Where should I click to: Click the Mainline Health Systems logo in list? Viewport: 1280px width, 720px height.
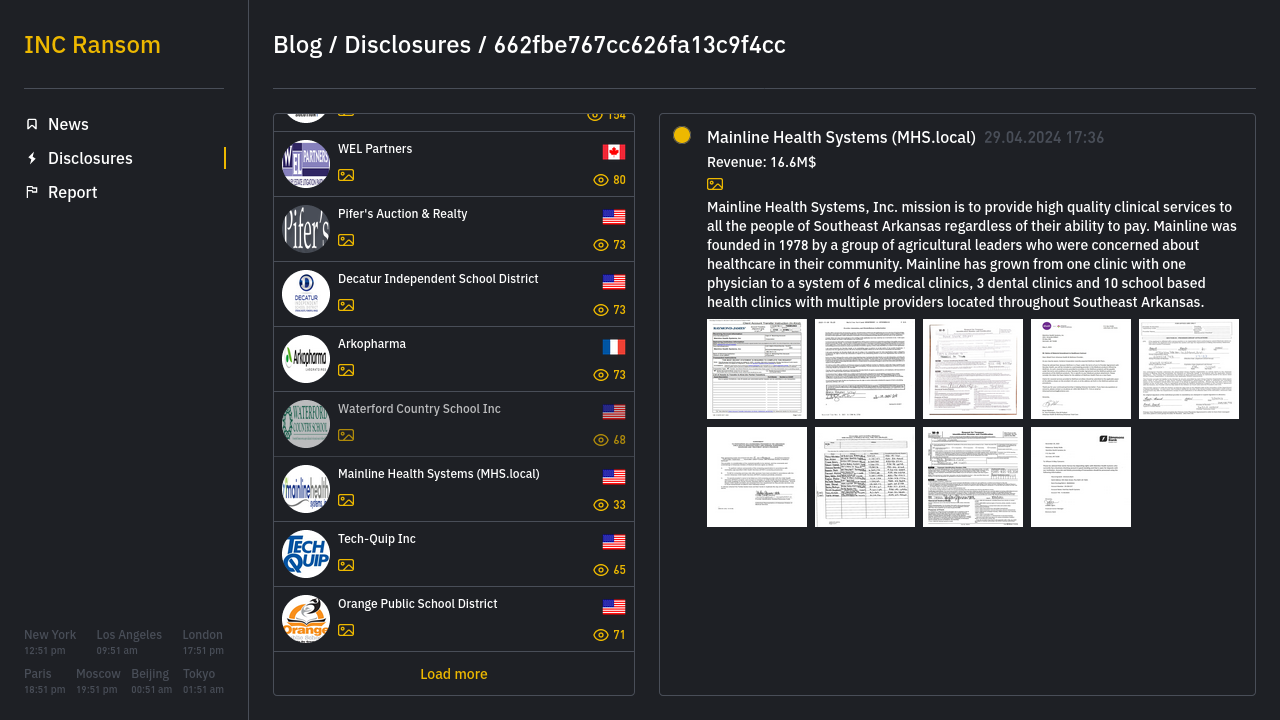coord(306,489)
